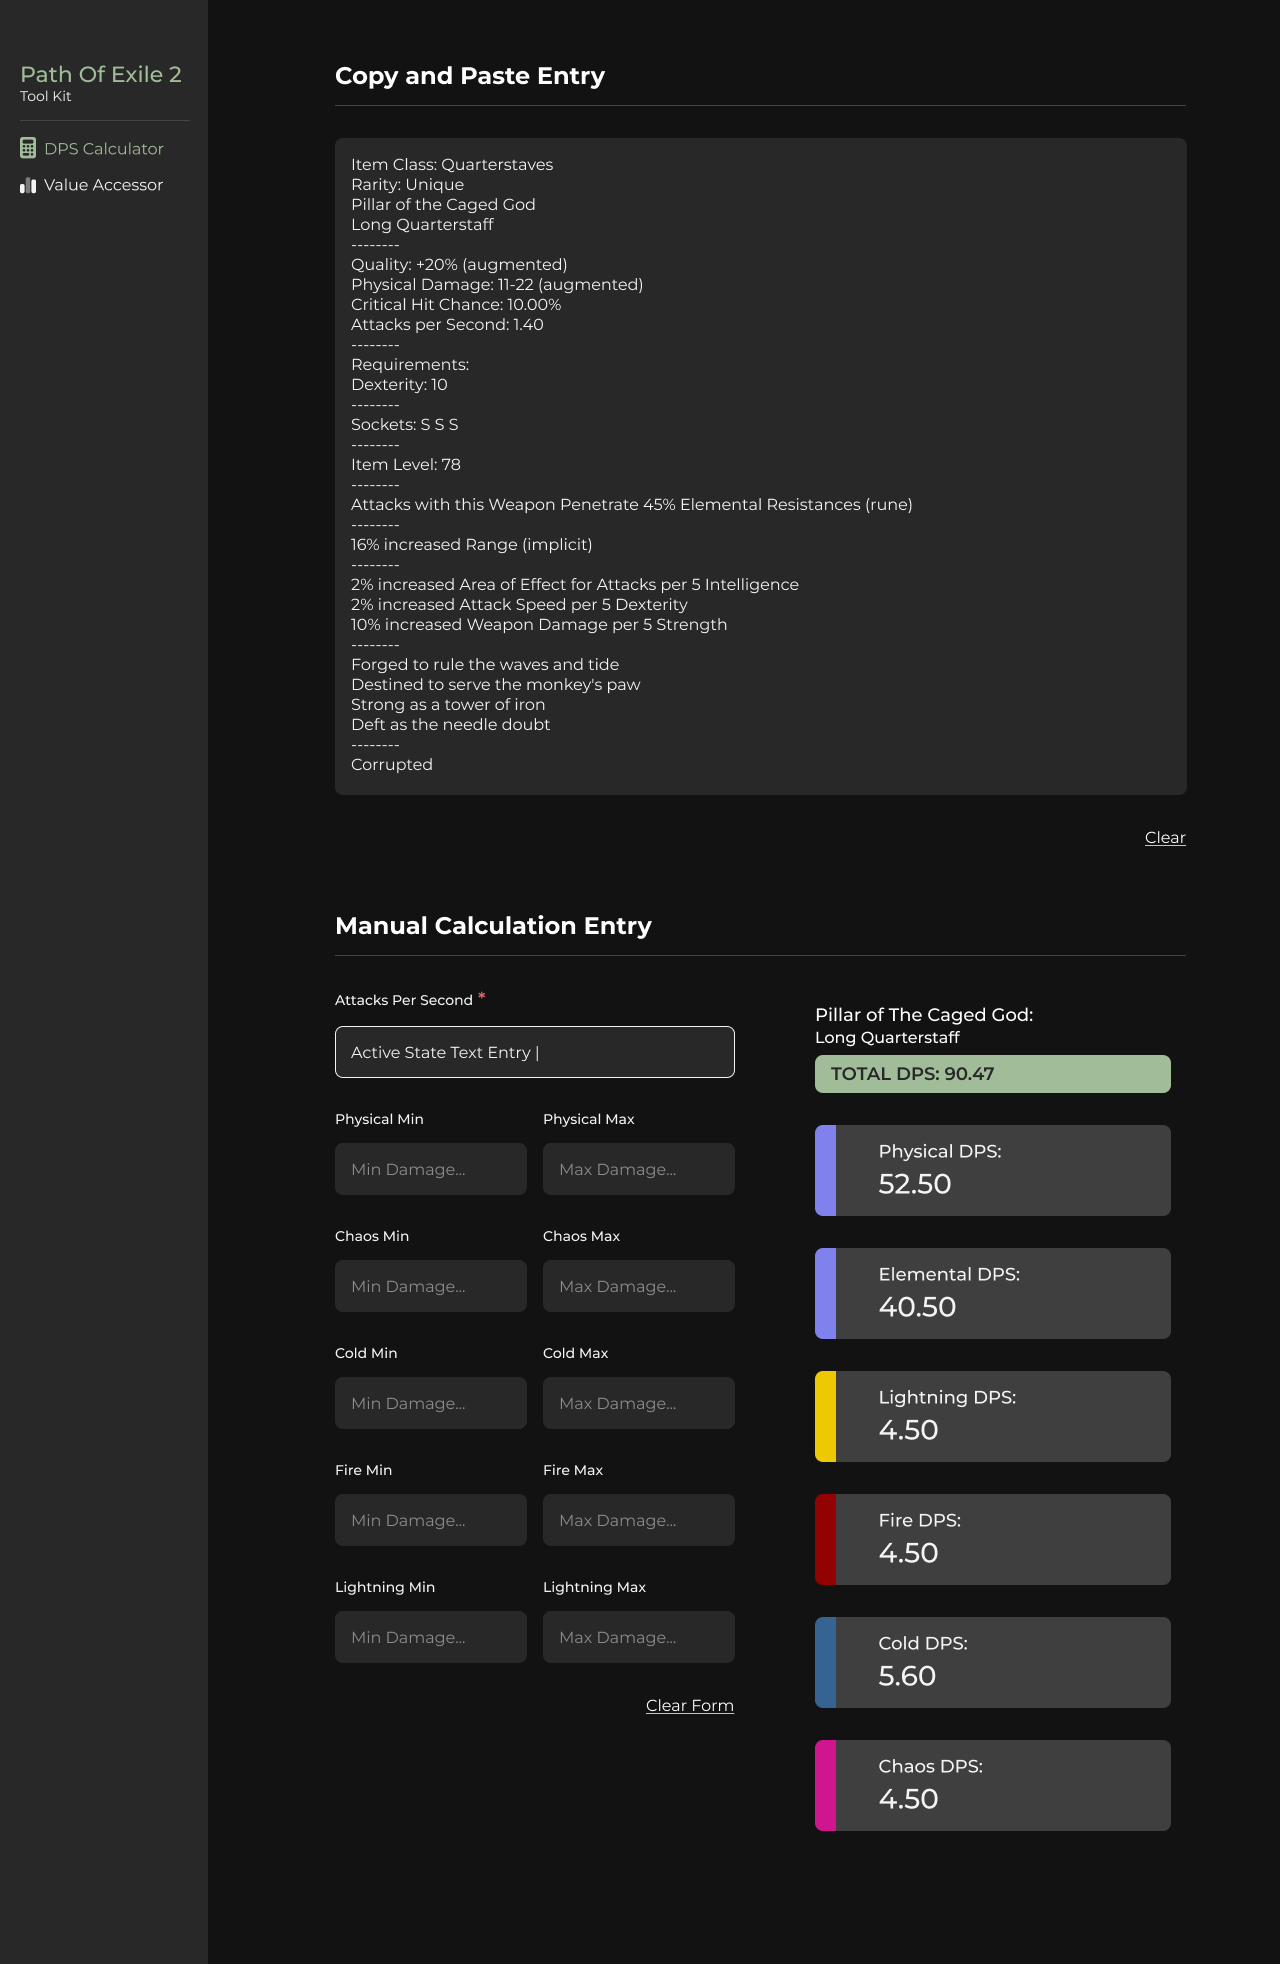The image size is (1280, 1964).
Task: Click the DPS Calculator calculator icon
Action: [x=28, y=148]
